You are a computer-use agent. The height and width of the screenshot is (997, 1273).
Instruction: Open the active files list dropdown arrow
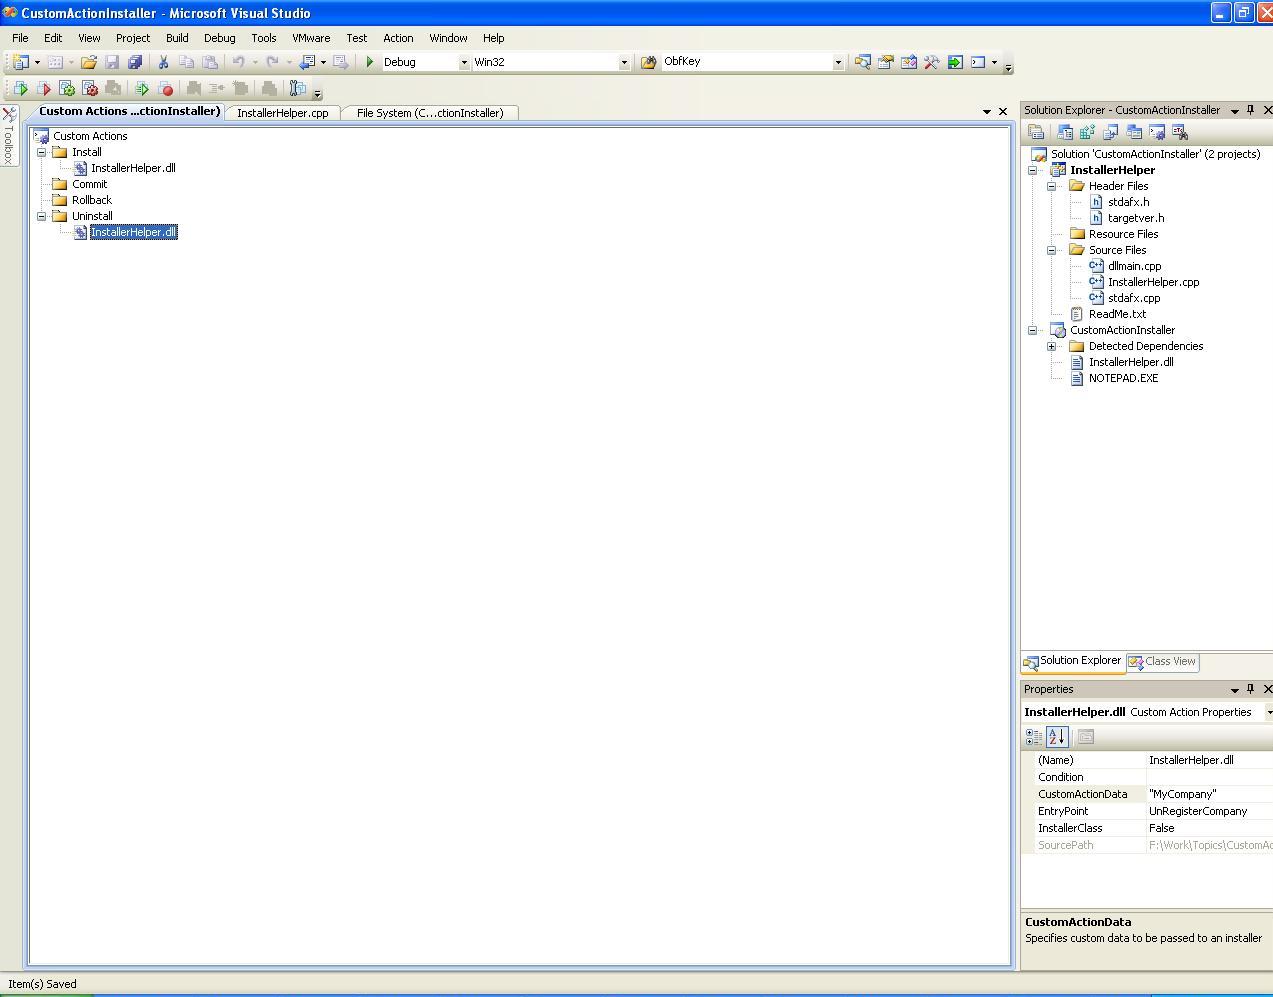point(987,112)
